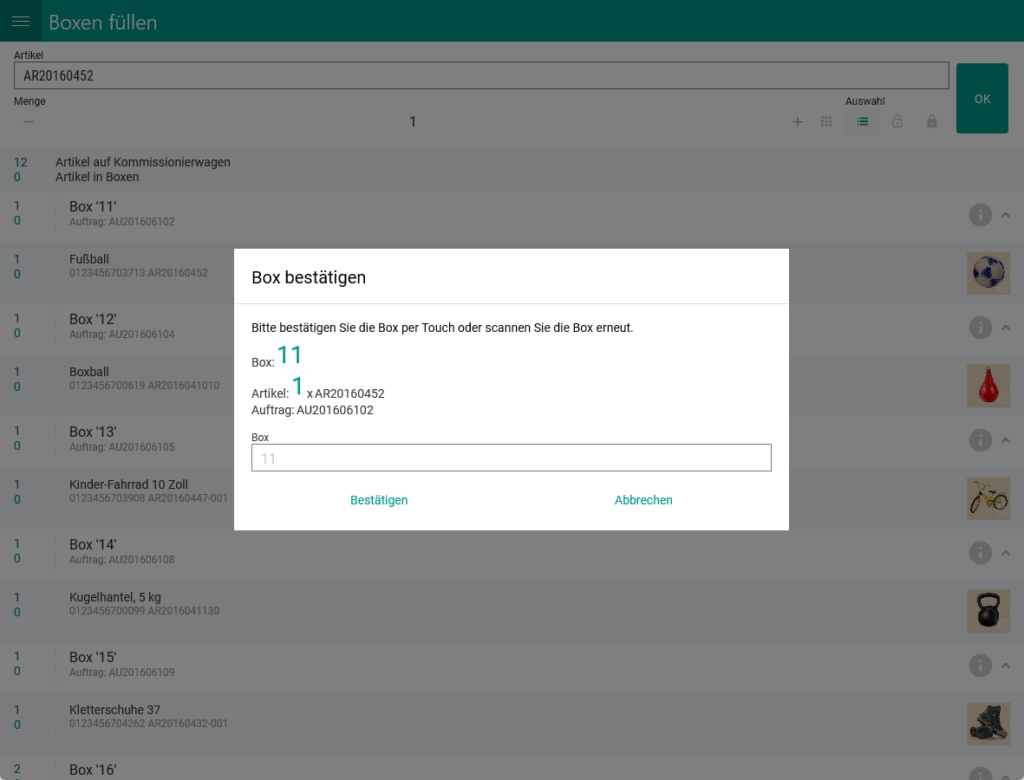Switch to the grid view icon
Image resolution: width=1024 pixels, height=780 pixels.
[x=827, y=121]
